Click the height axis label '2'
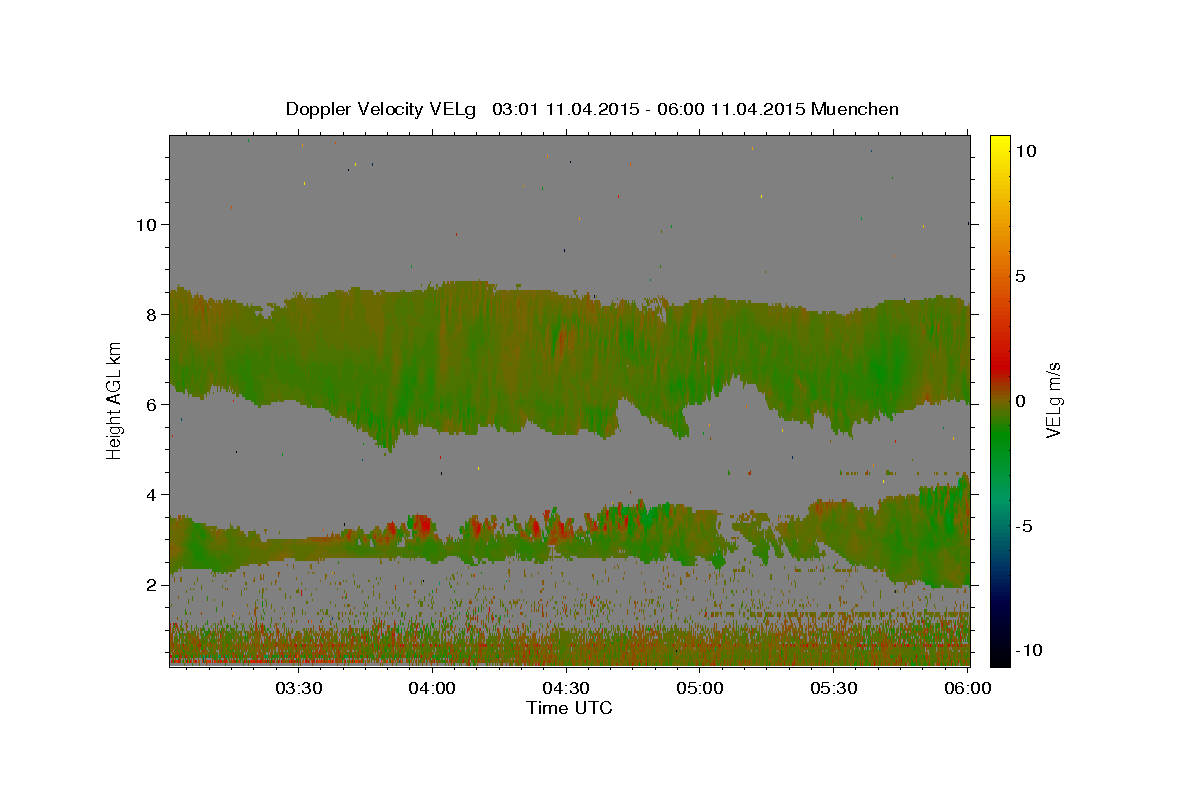The height and width of the screenshot is (800, 1200). 151,584
